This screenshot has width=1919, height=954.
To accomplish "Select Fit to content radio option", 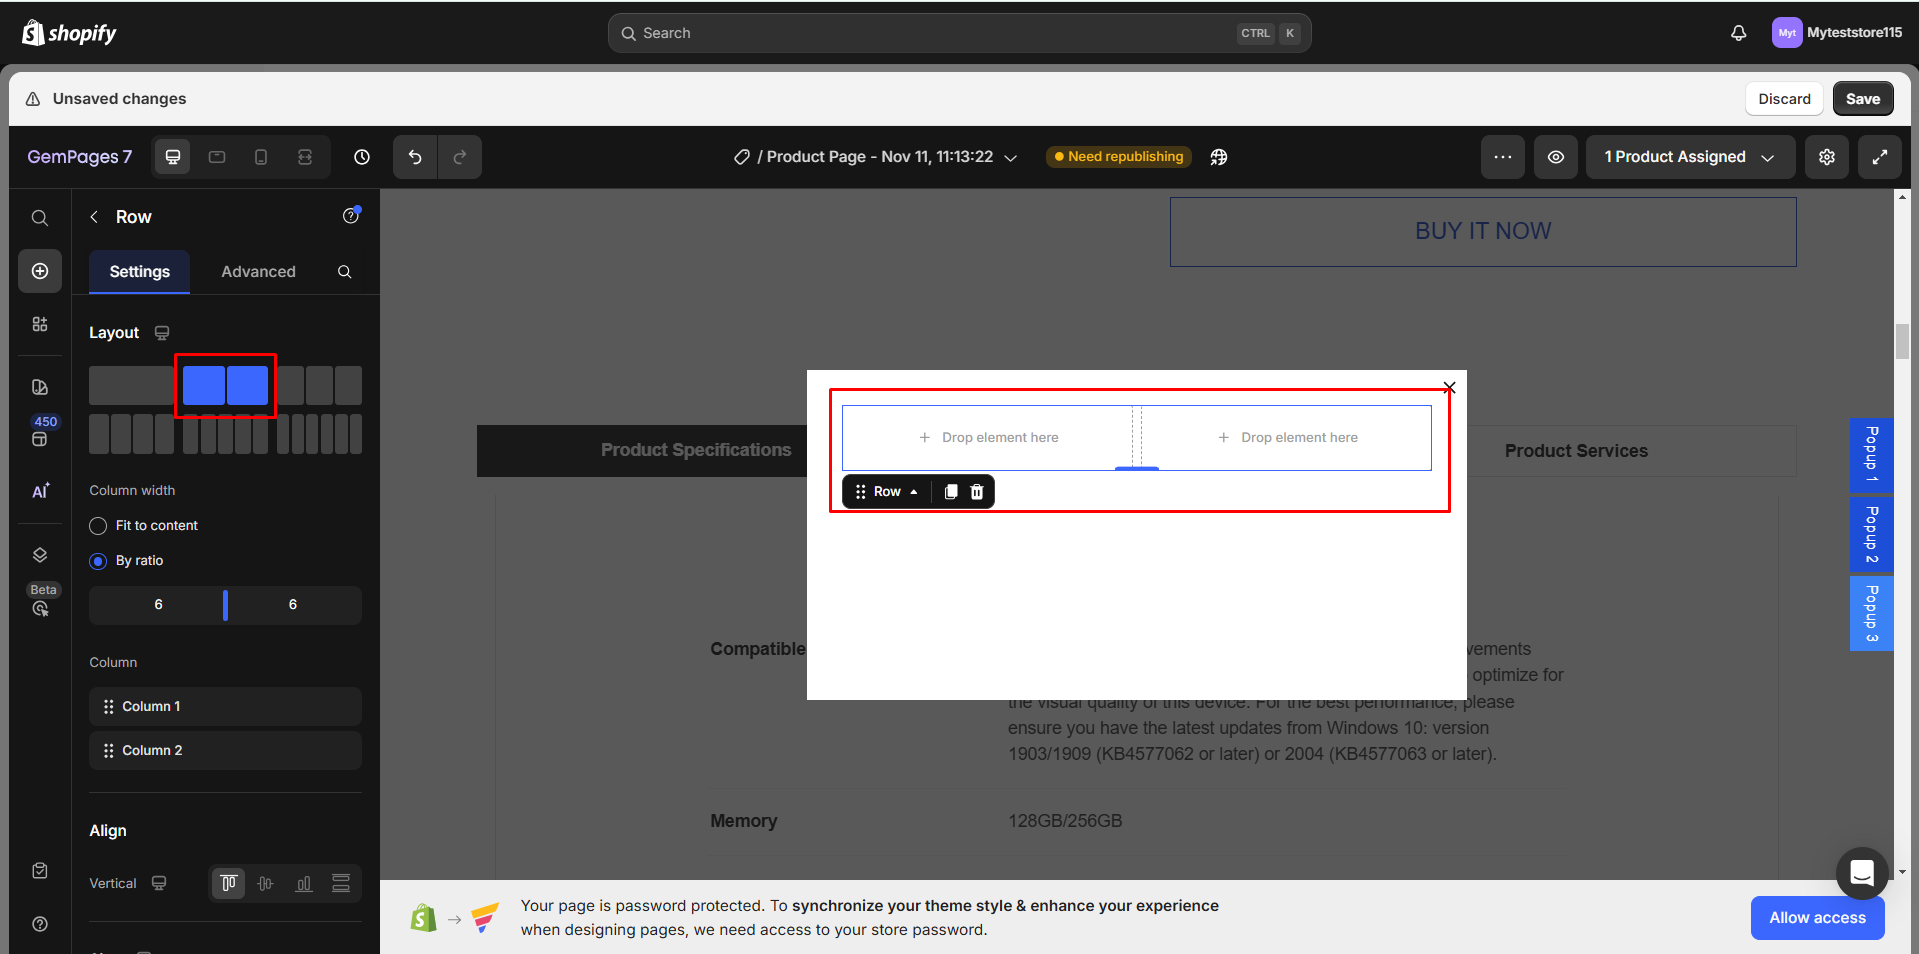I will pyautogui.click(x=98, y=526).
